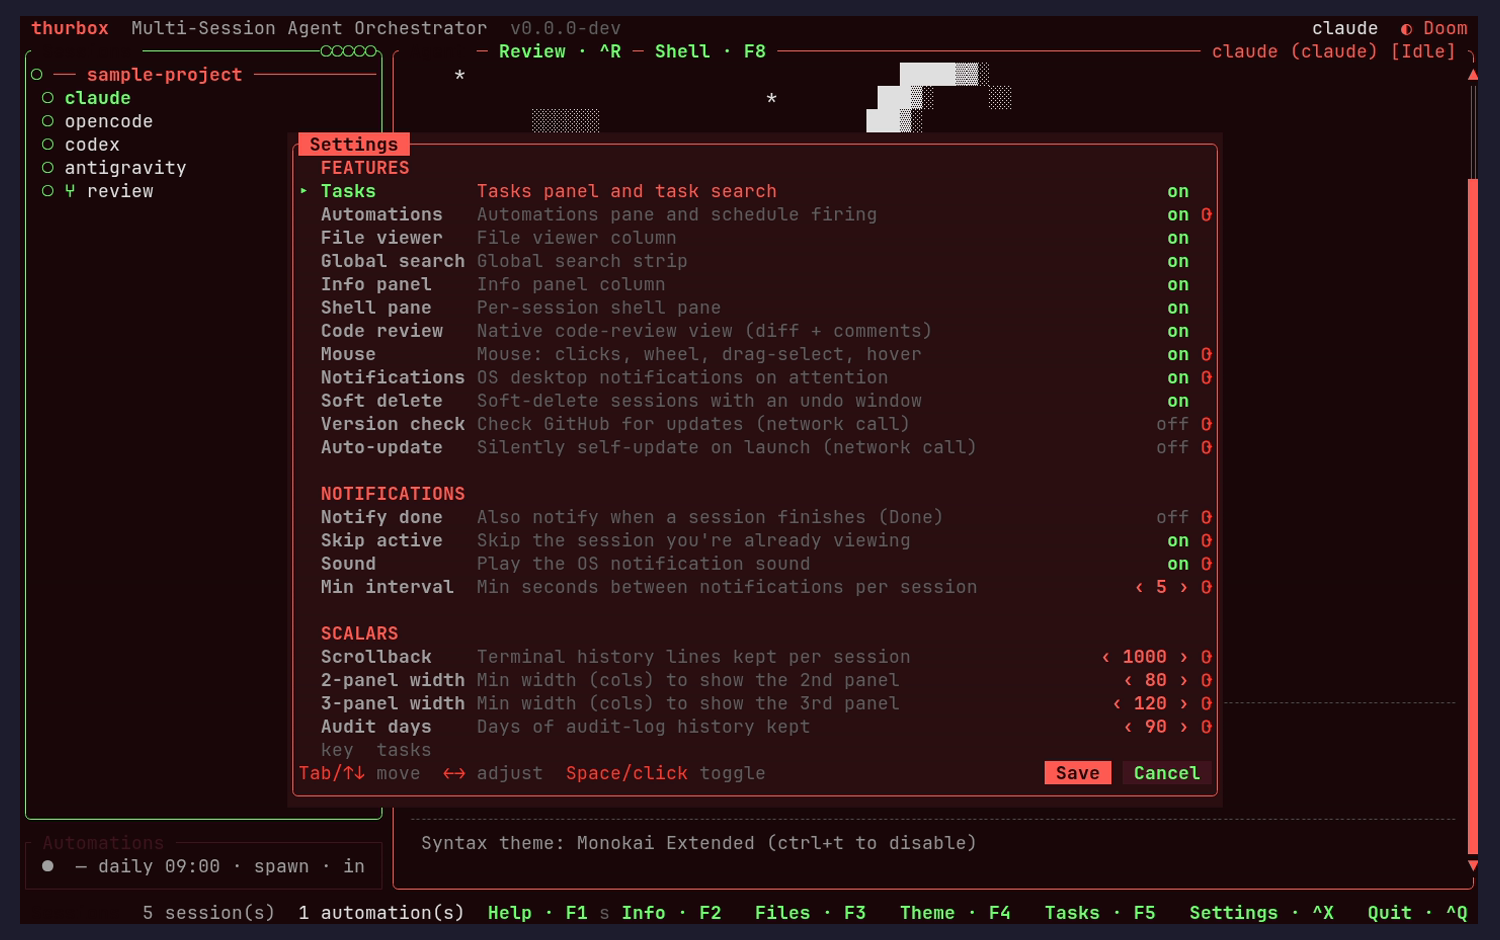
Task: Click the restart icon next to Scrollback value
Action: point(1206,657)
